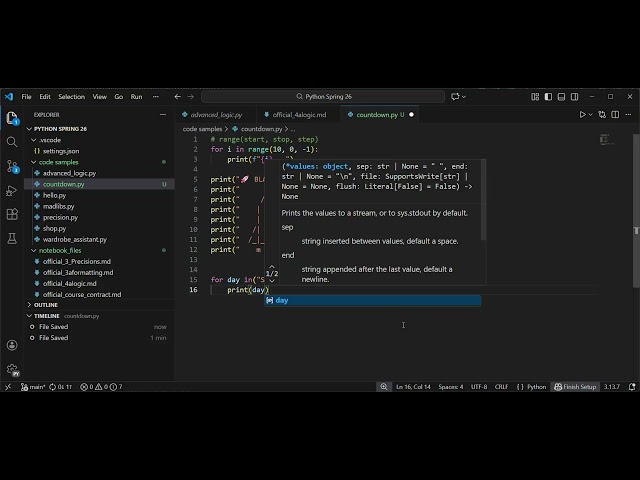Toggle Secondary Side Bar visibility
640x480 pixels.
574,97
